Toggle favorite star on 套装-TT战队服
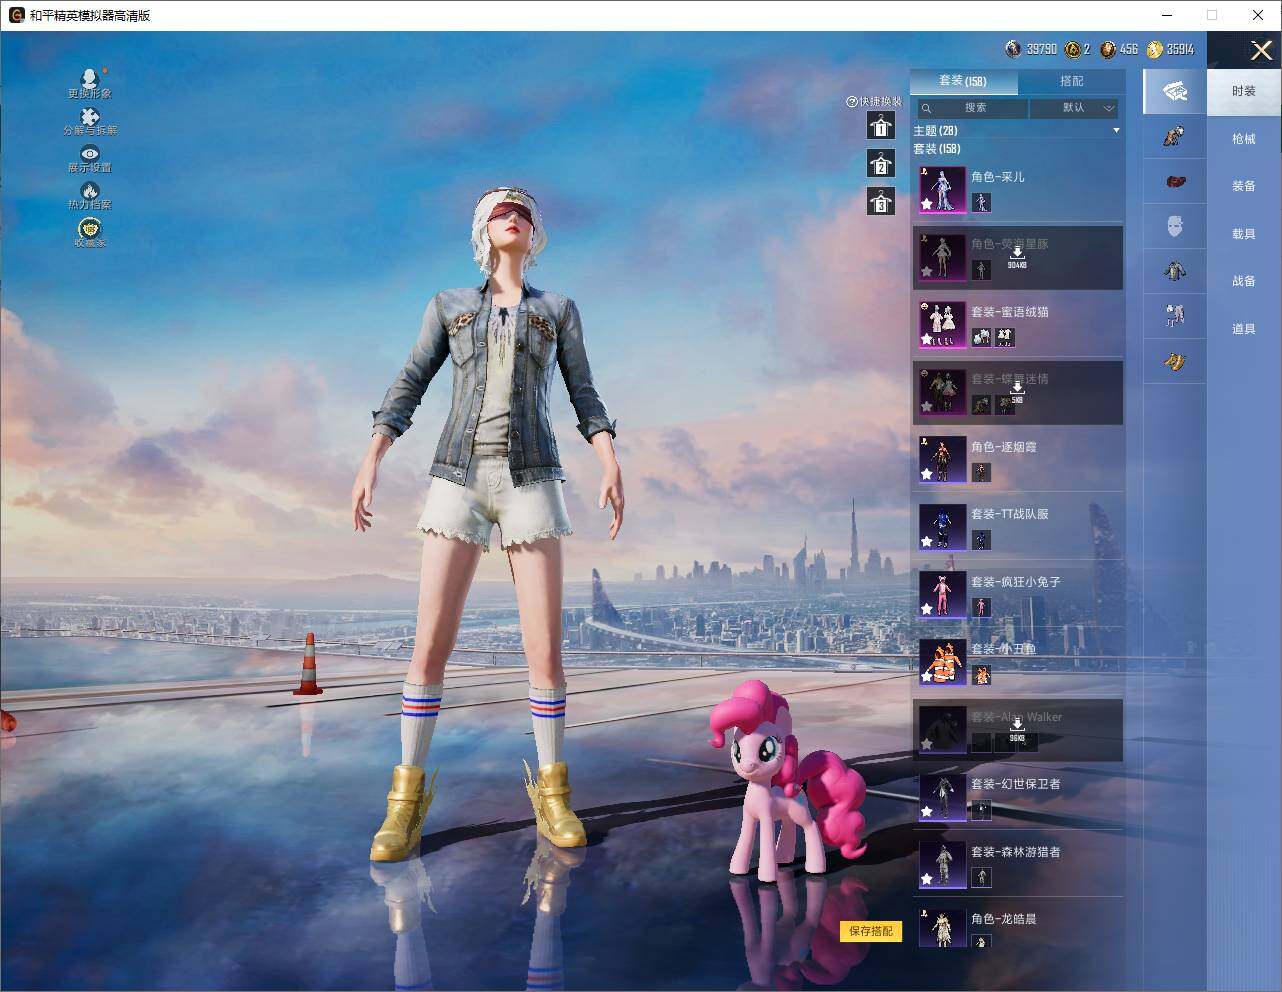This screenshot has width=1282, height=992. point(927,541)
